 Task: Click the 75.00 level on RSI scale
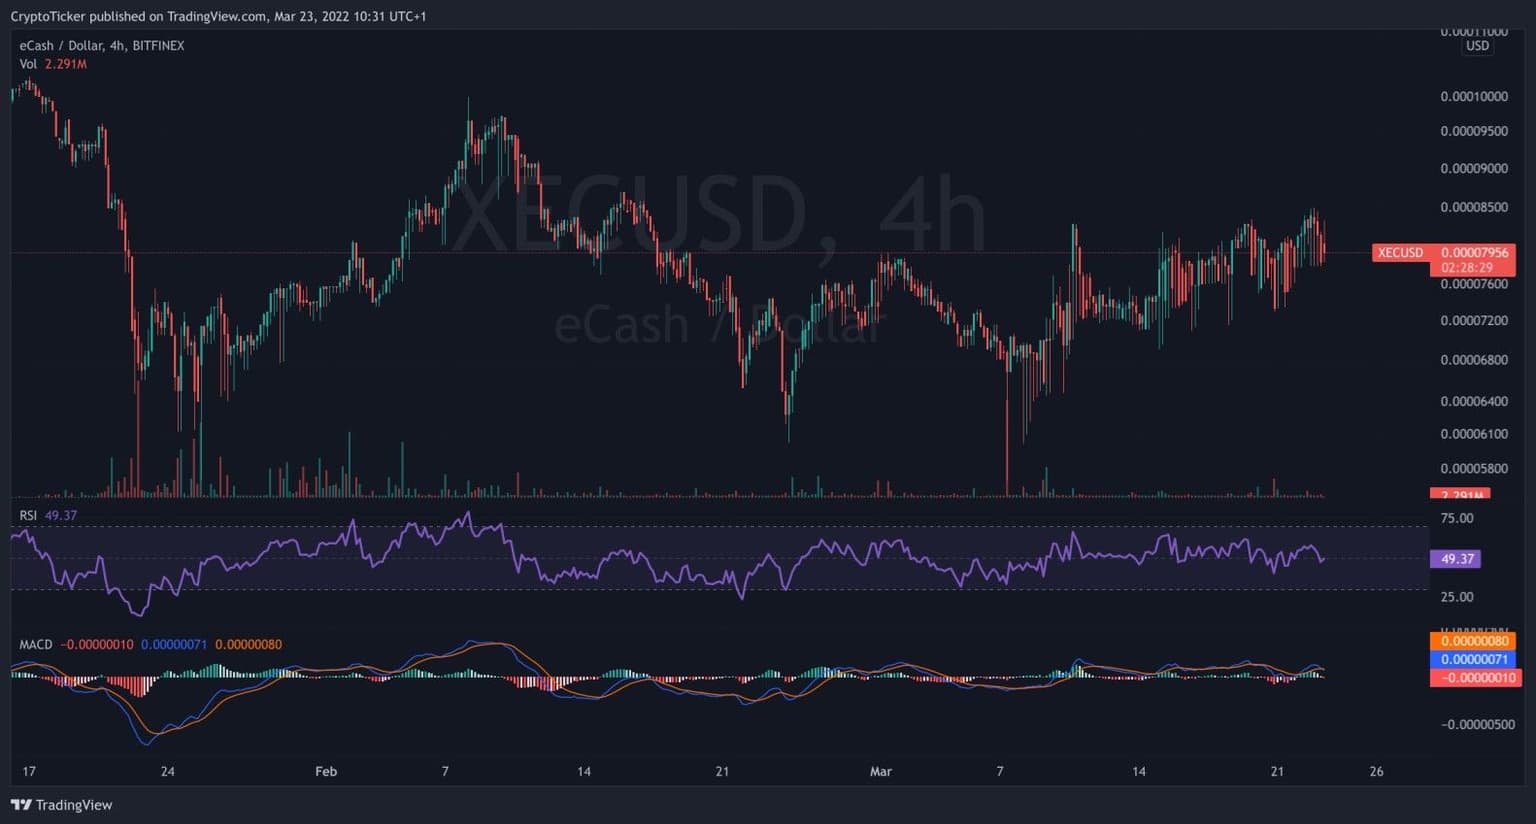[x=1457, y=518]
